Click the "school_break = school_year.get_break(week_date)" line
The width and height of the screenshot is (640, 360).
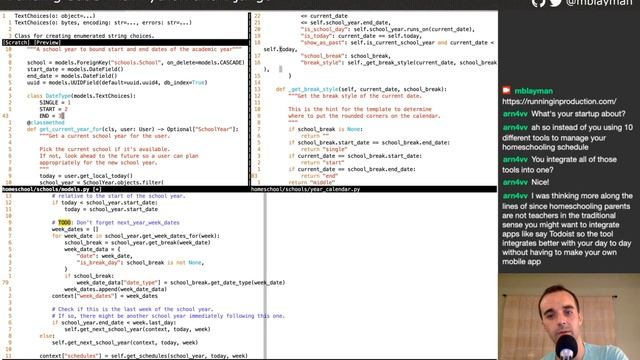(x=137, y=243)
